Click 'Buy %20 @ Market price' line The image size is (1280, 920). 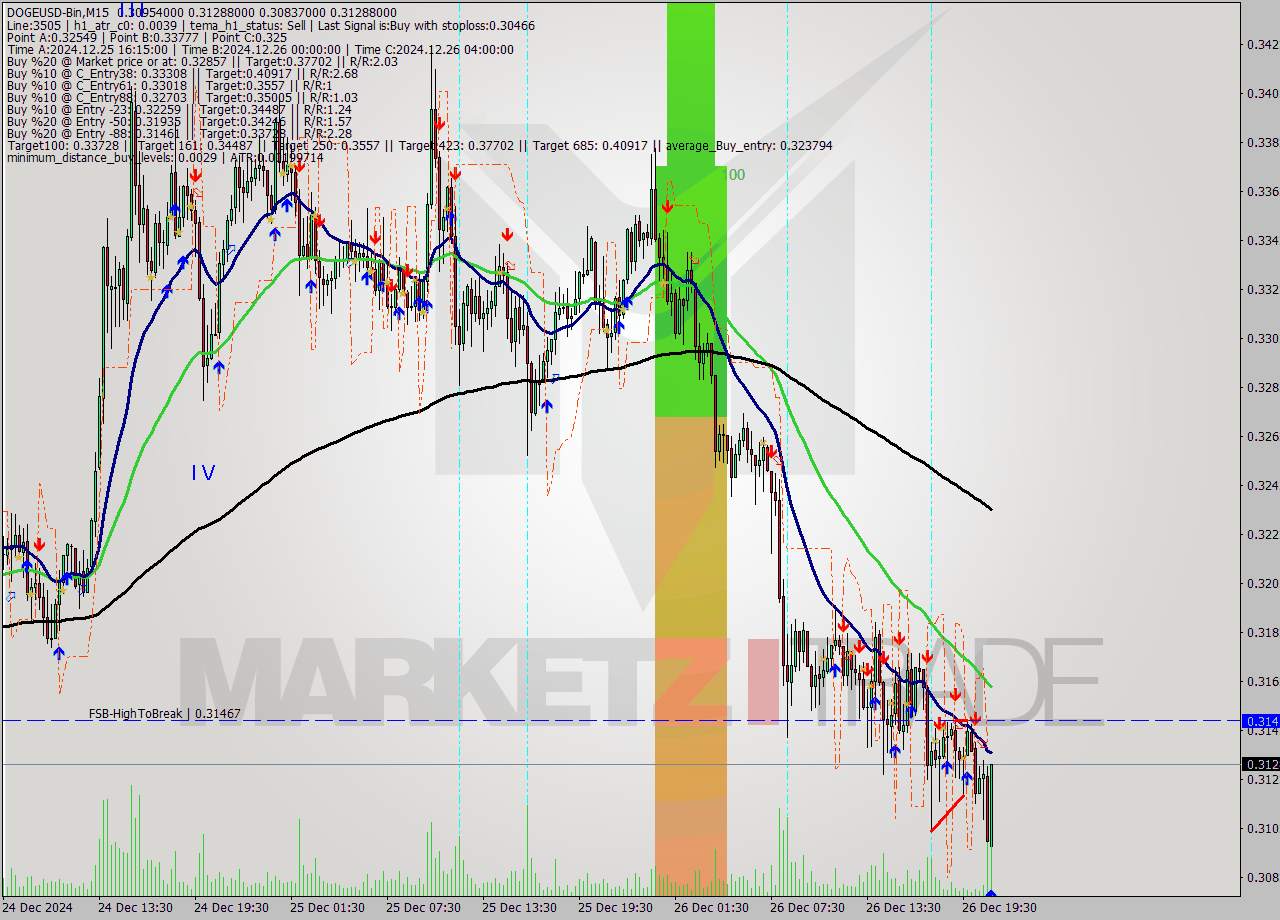(x=202, y=61)
